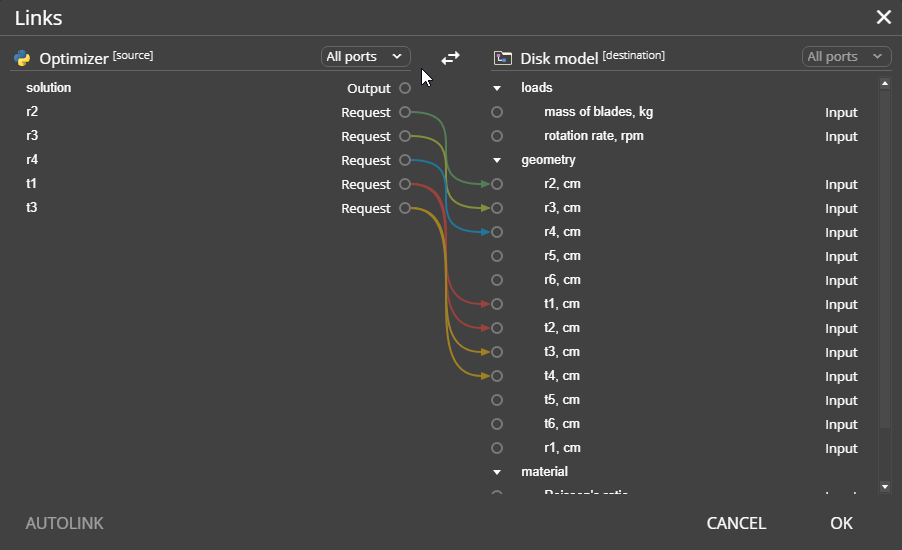Click the rotation rate, rpm input port

point(497,136)
